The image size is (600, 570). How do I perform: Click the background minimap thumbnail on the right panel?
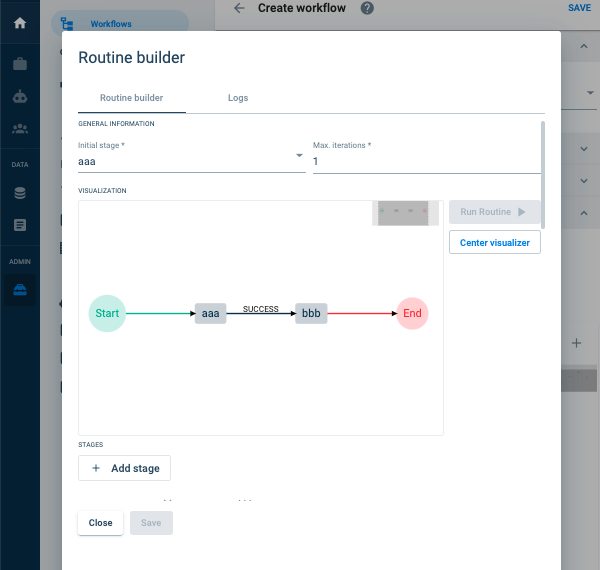tap(579, 380)
